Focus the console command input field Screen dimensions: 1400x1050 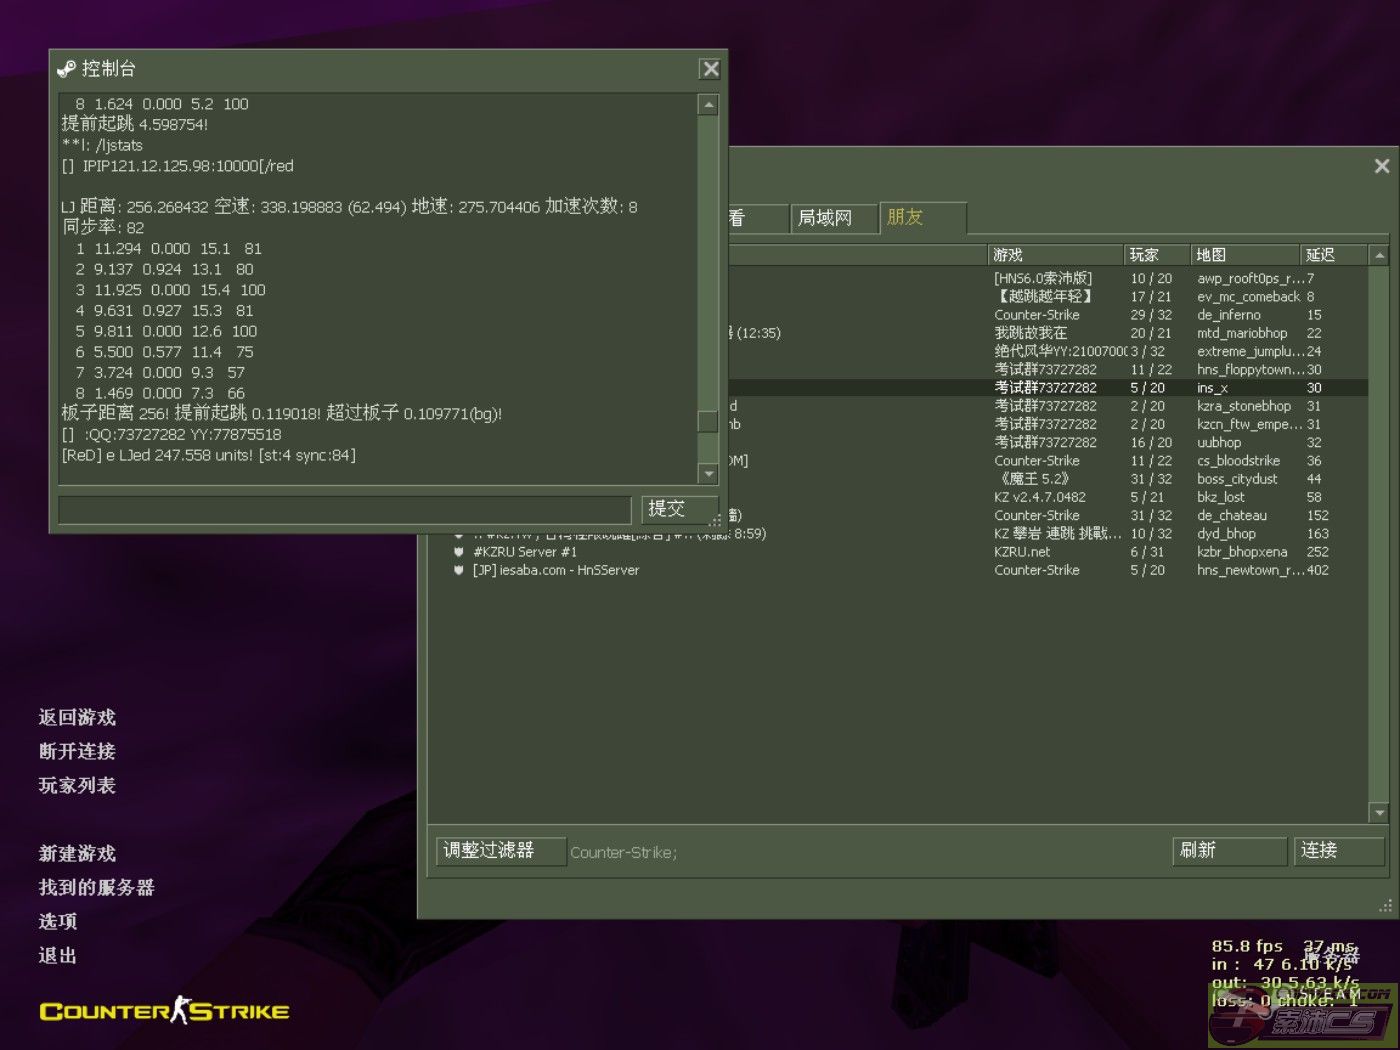[x=344, y=510]
